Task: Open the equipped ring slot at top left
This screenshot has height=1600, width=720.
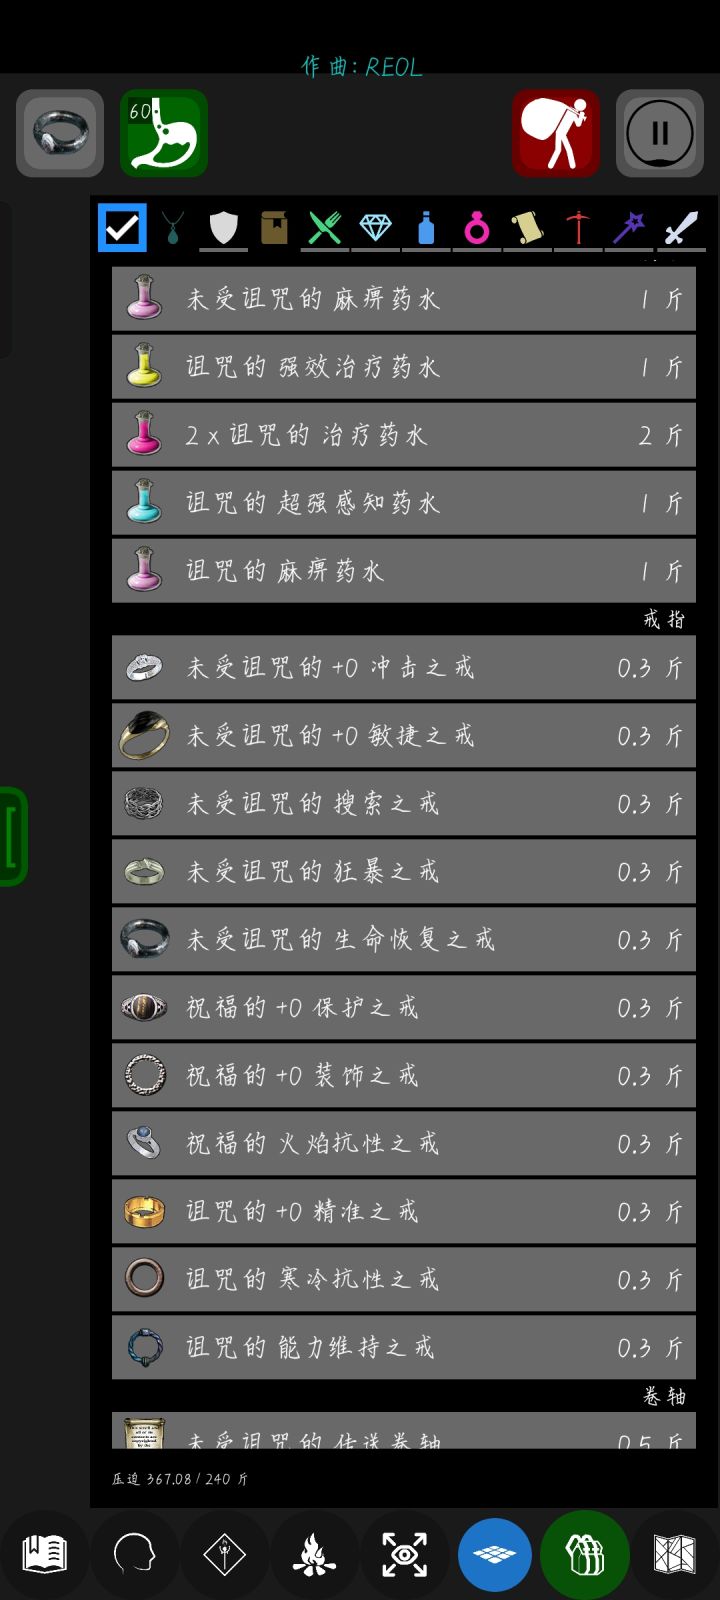Action: click(x=60, y=133)
